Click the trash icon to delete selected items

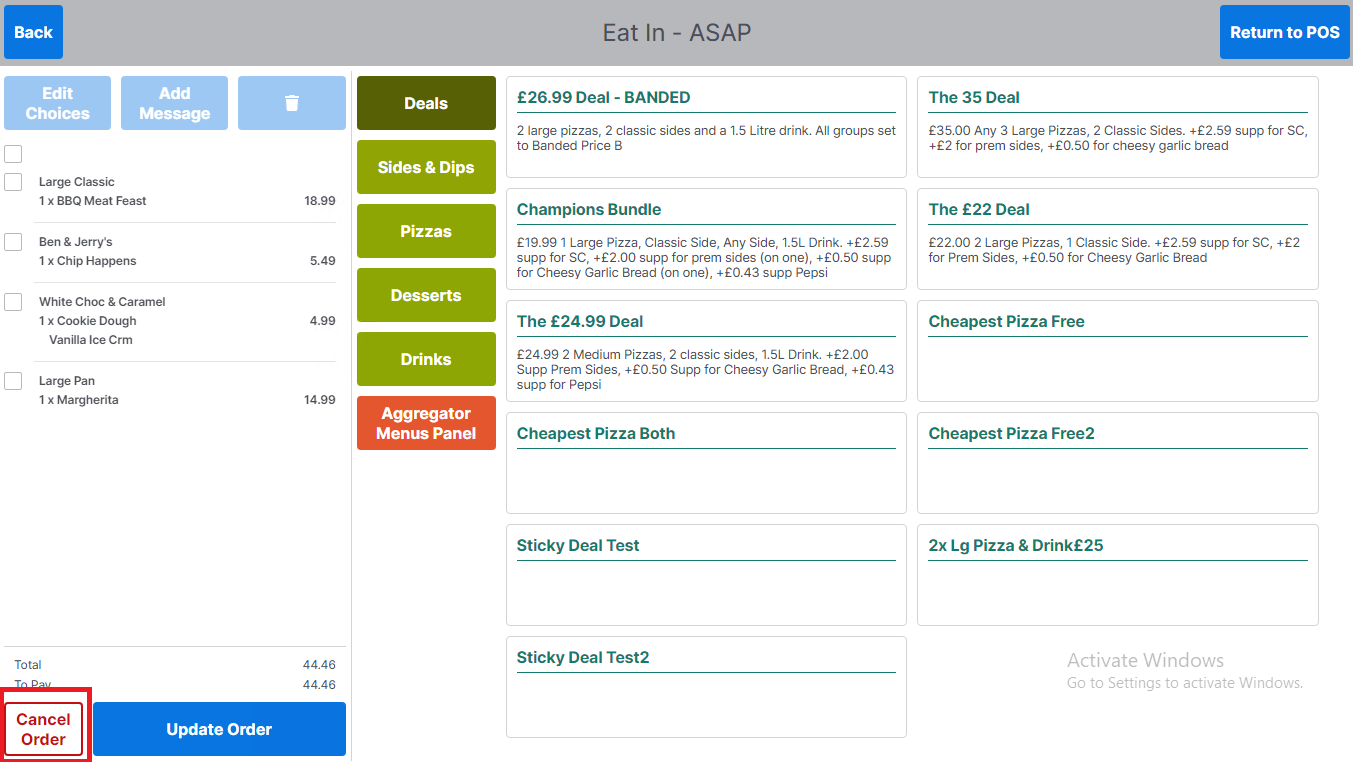tap(291, 102)
